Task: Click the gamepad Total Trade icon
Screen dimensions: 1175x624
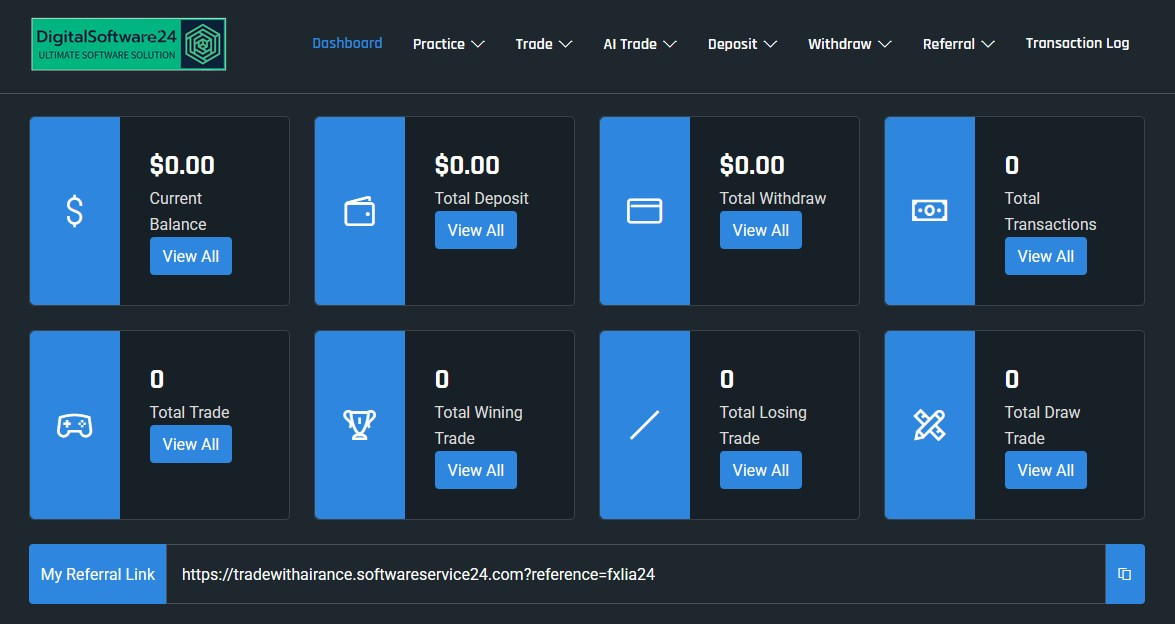Action: coord(75,425)
